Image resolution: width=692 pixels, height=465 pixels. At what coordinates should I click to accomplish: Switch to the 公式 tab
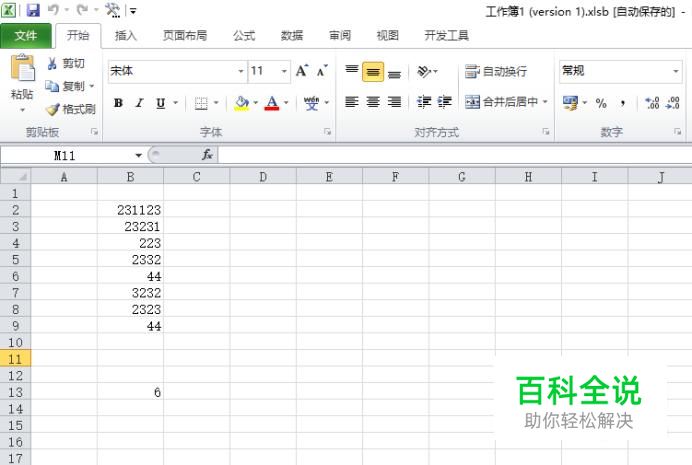(244, 35)
